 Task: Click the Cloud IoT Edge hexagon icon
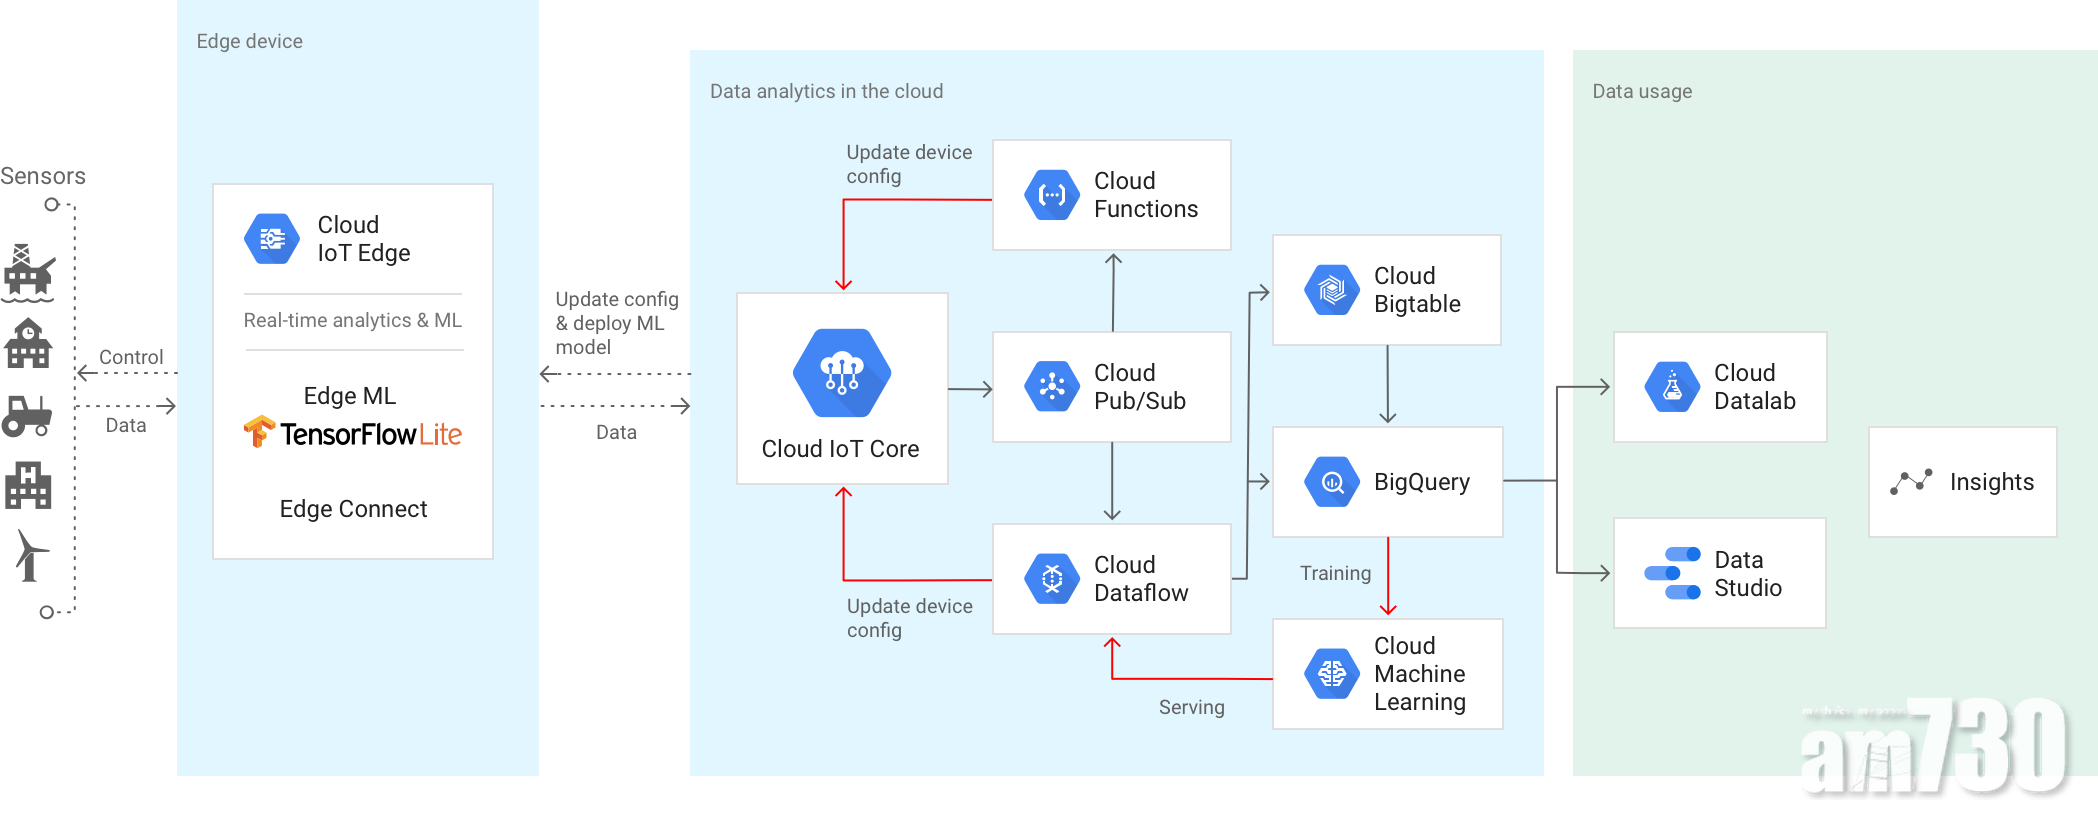click(x=272, y=239)
